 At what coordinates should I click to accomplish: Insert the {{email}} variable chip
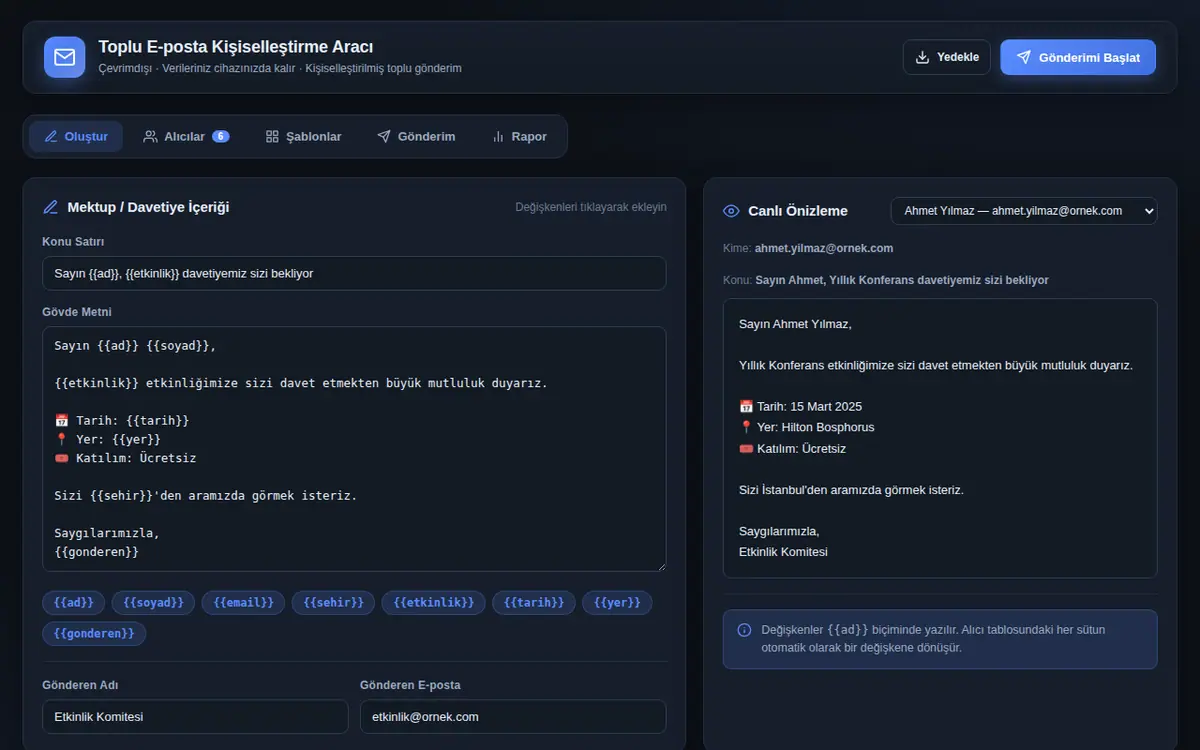[243, 602]
